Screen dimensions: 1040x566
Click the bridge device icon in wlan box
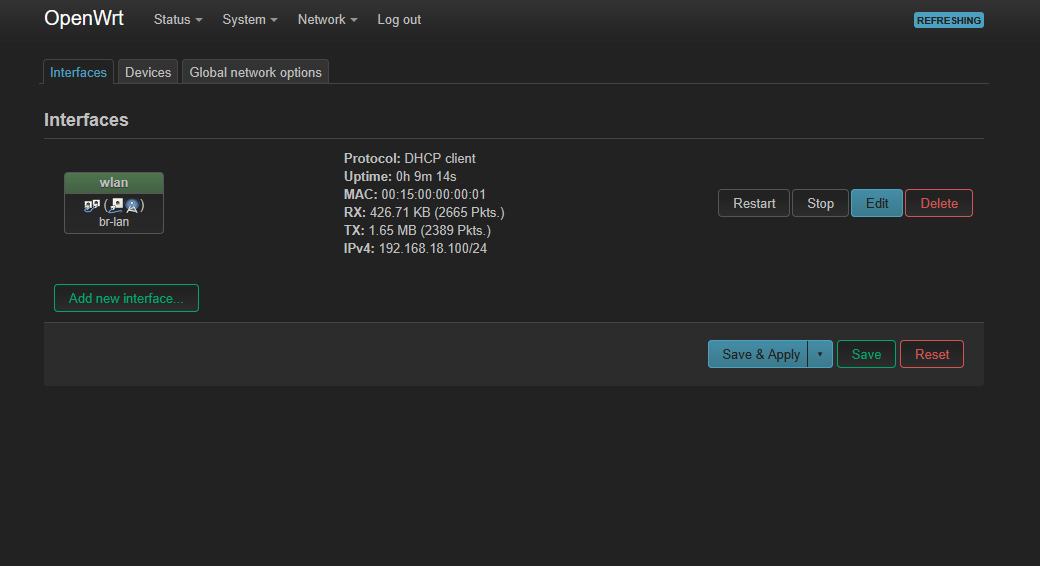[x=92, y=206]
